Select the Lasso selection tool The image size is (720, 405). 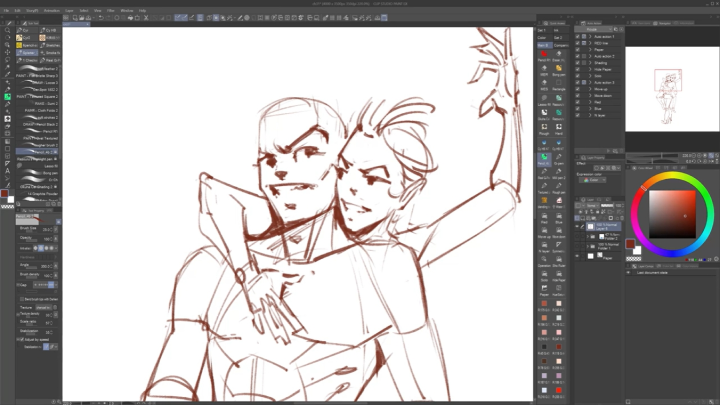(7, 60)
